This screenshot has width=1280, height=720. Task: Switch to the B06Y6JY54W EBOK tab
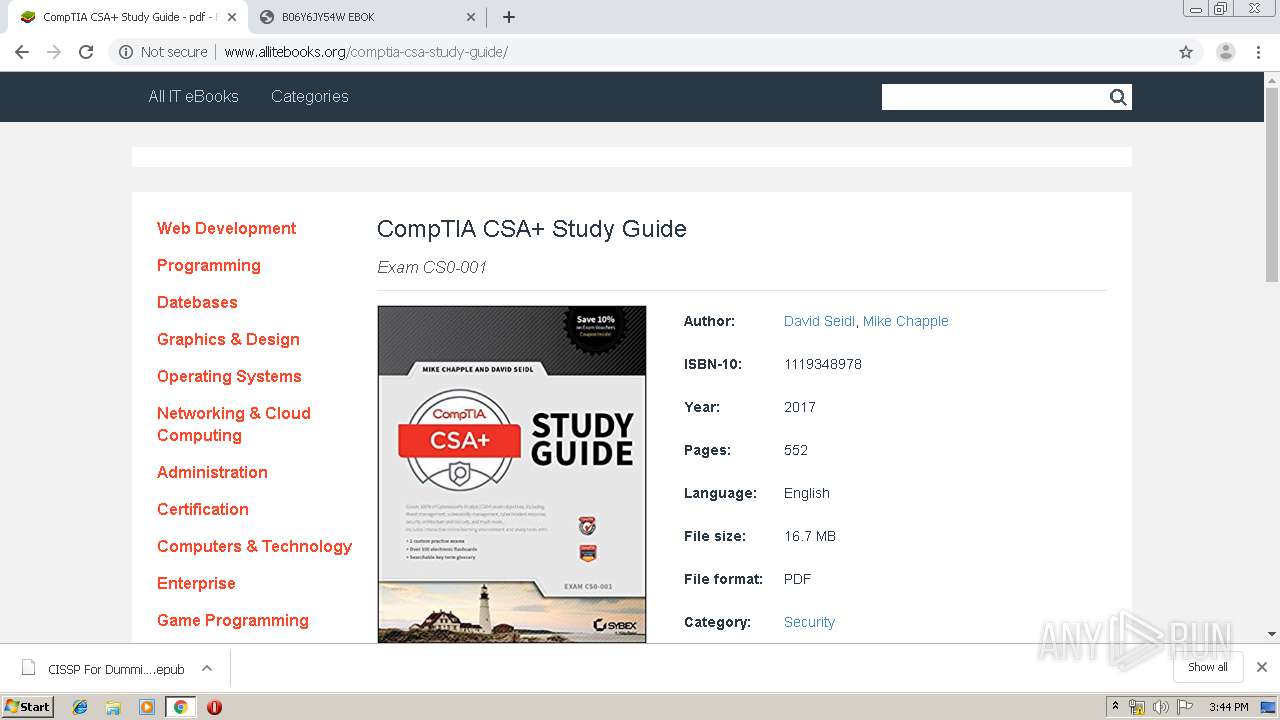coord(368,17)
